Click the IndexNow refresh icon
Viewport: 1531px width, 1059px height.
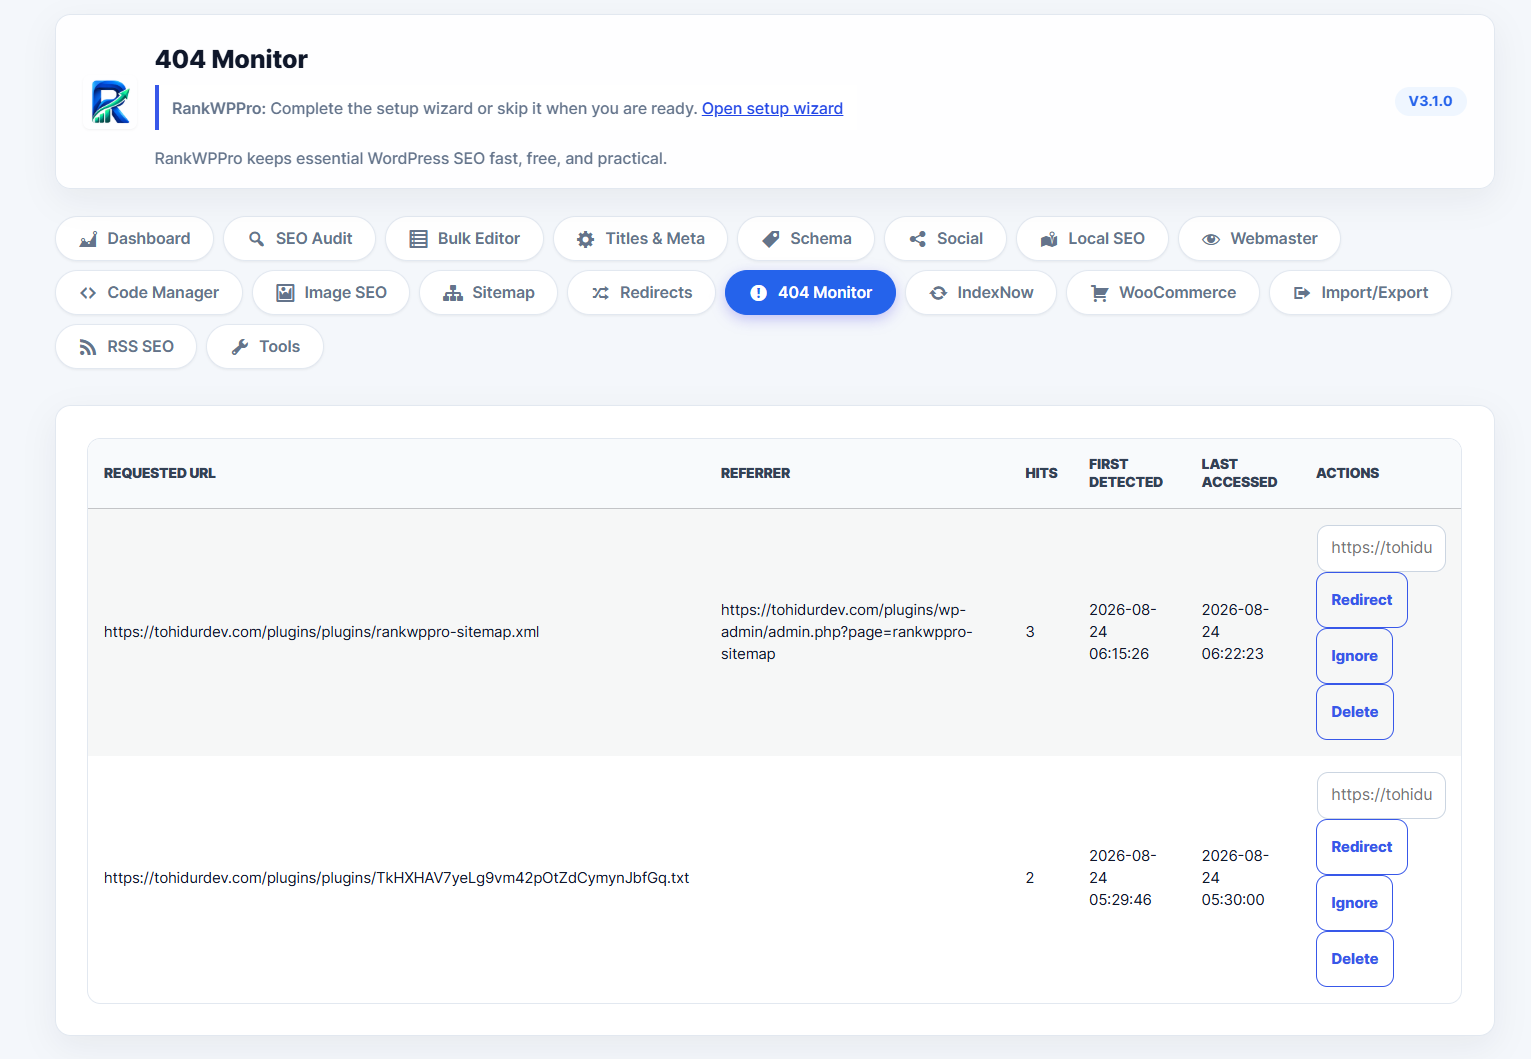tap(938, 293)
